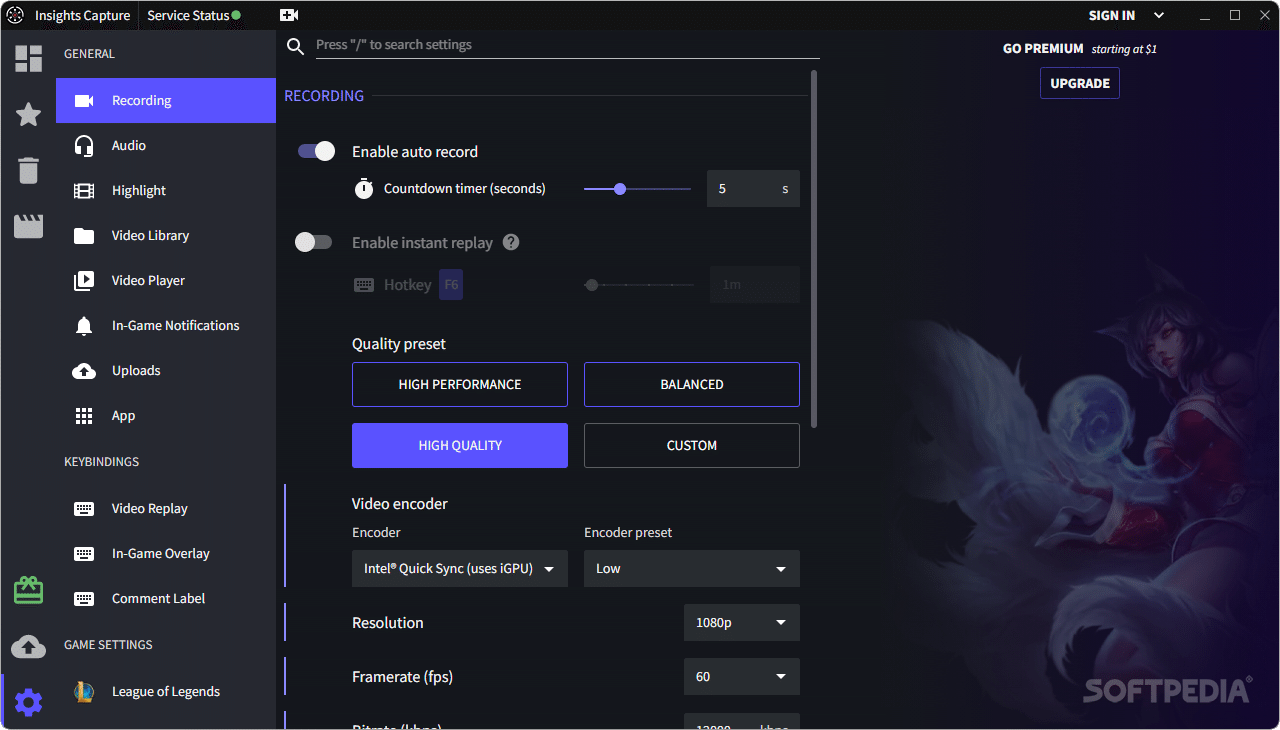Click the settings panel vertical scrollbar
Image resolution: width=1280 pixels, height=730 pixels.
tap(814, 248)
